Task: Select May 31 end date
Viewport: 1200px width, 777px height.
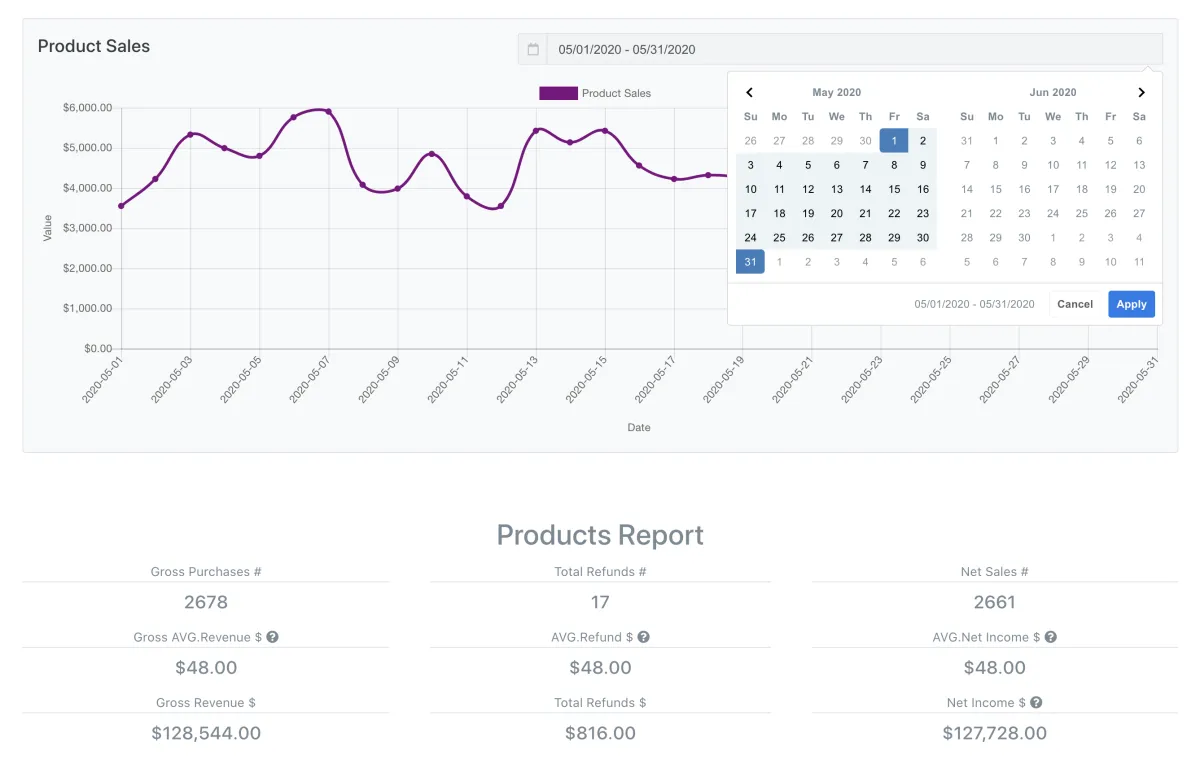Action: (750, 262)
